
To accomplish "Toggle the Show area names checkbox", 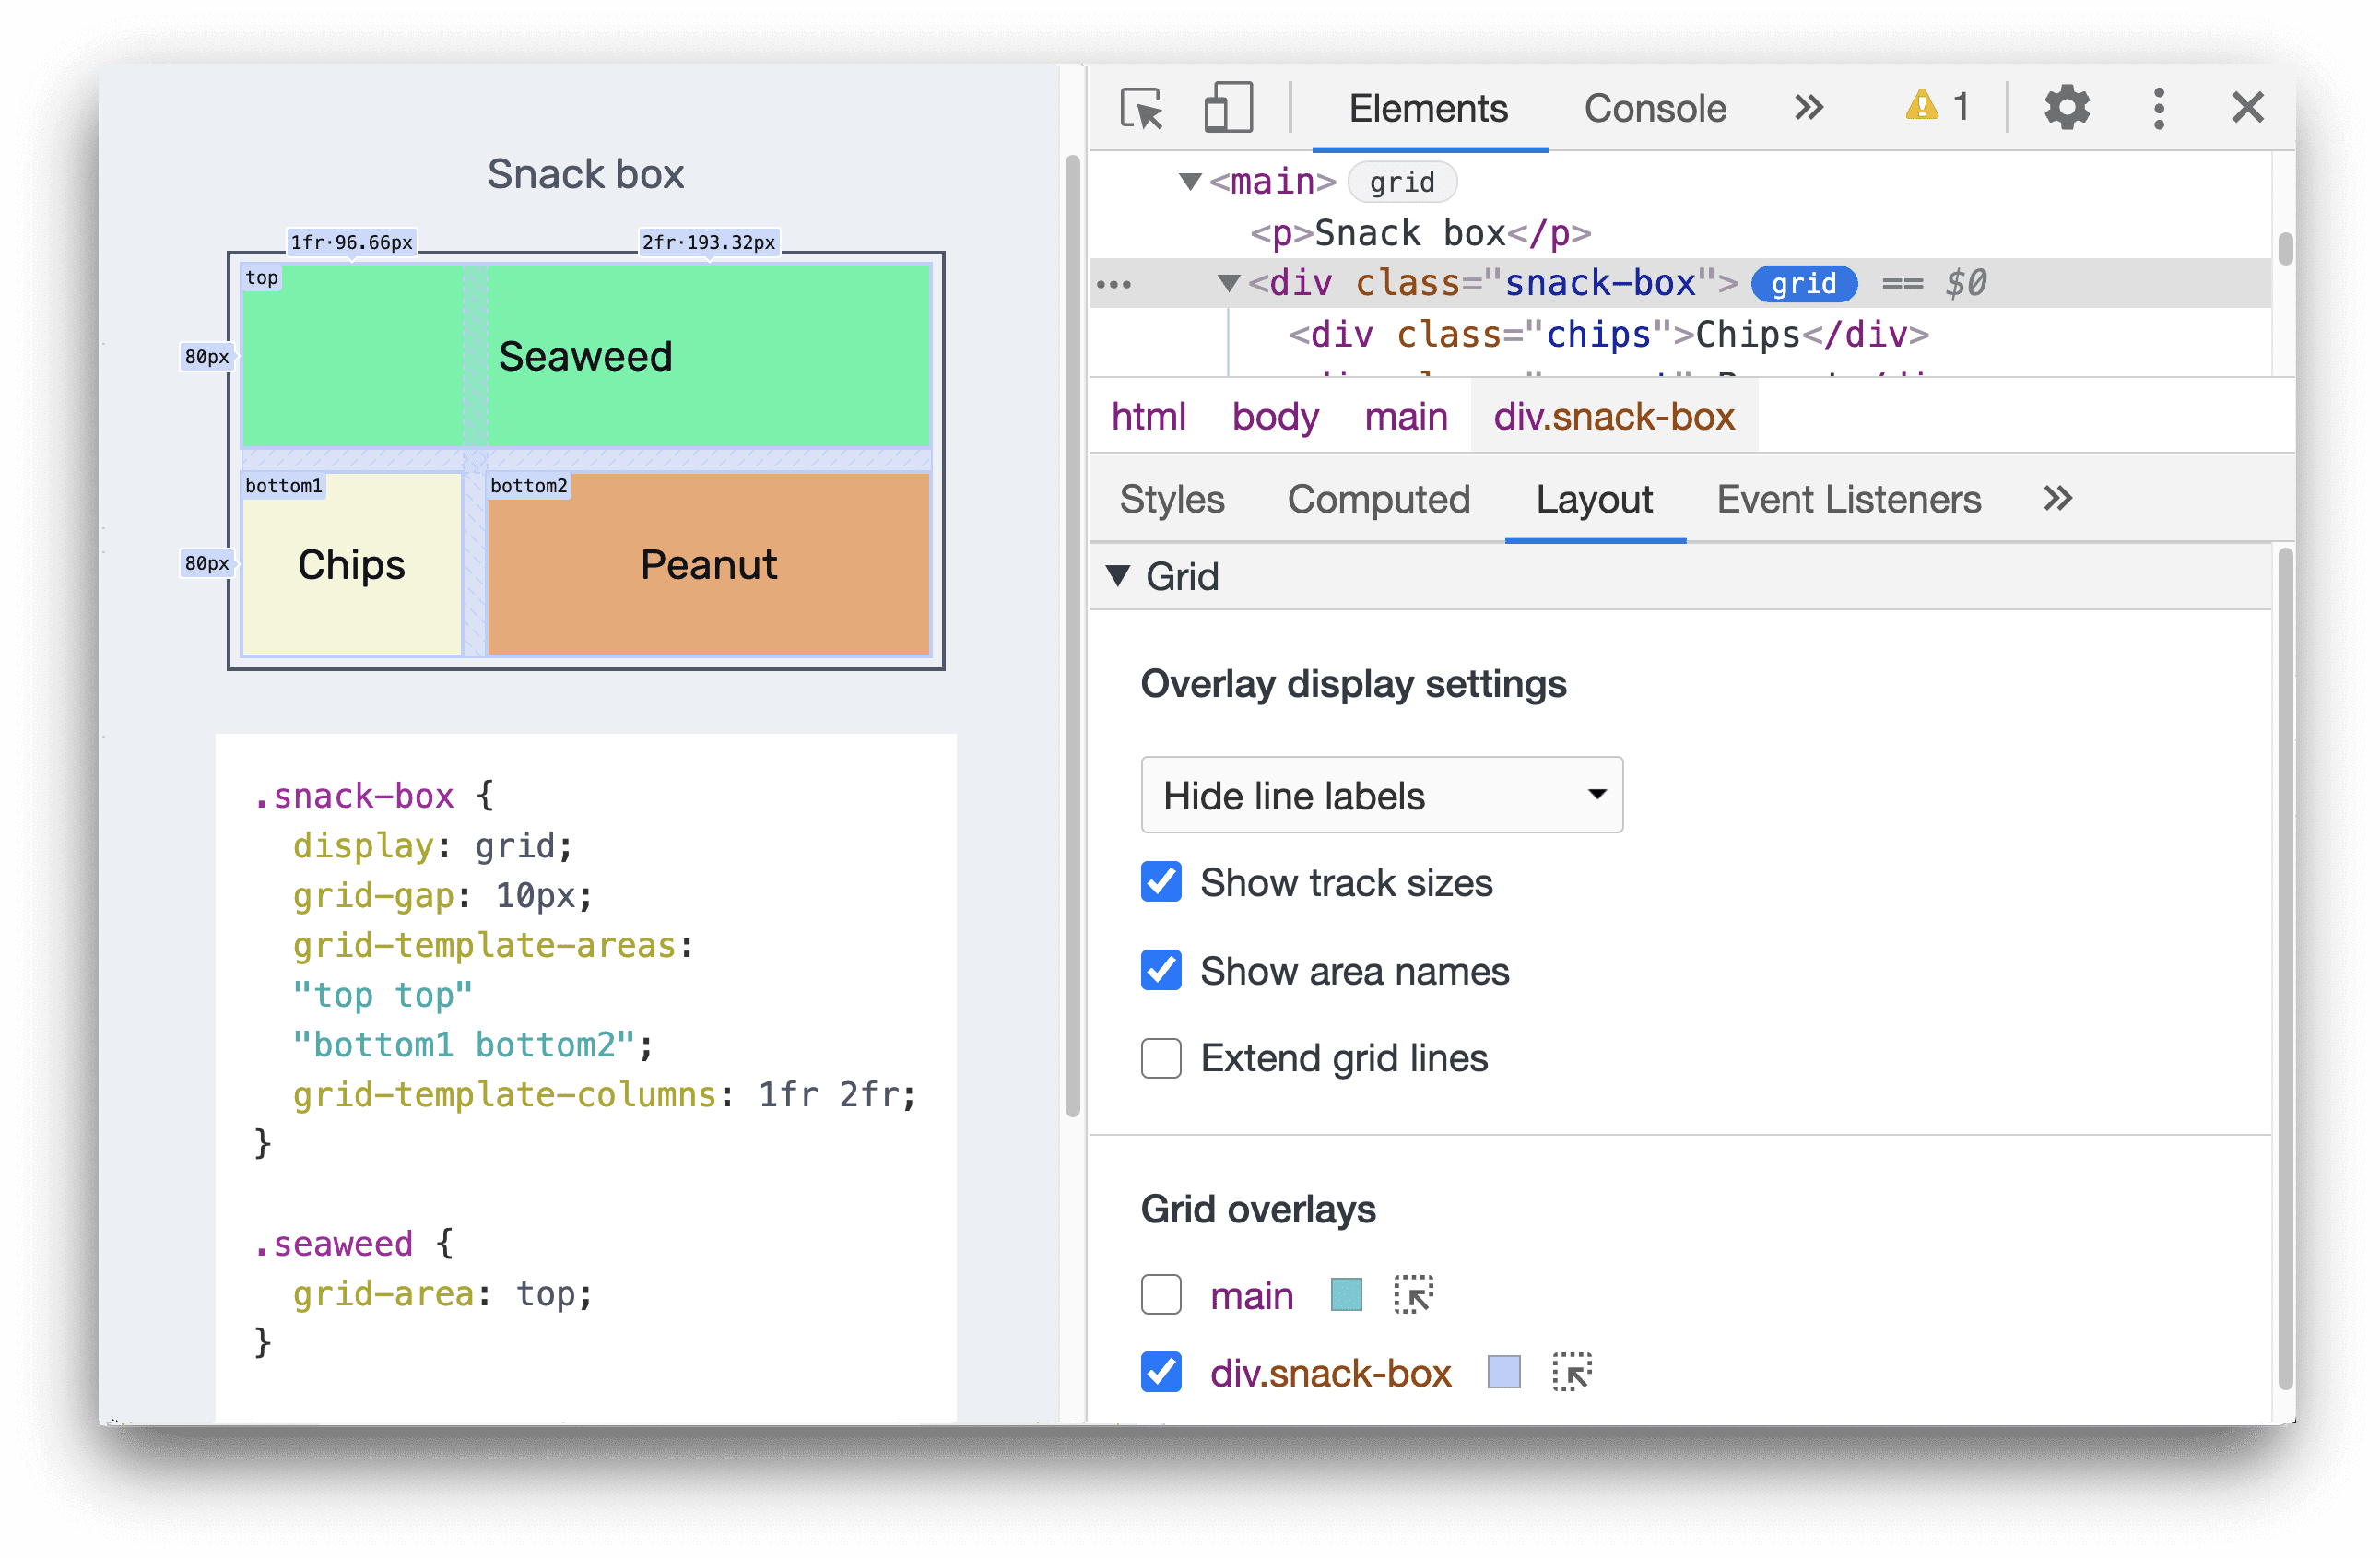I will (x=1158, y=970).
